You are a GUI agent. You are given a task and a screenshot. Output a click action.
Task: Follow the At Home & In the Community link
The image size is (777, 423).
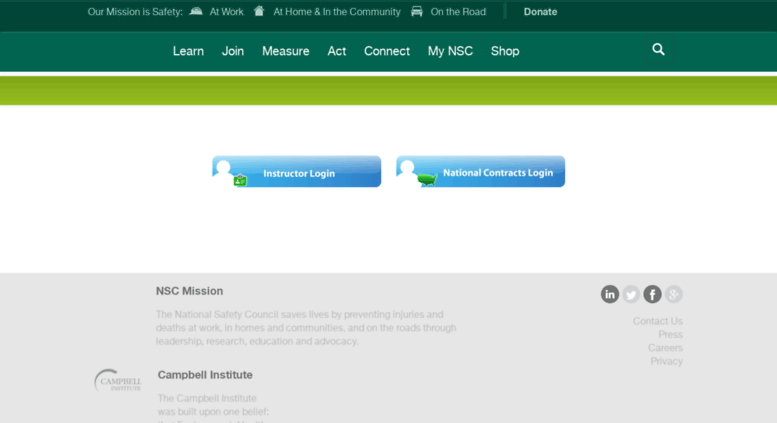pos(337,12)
